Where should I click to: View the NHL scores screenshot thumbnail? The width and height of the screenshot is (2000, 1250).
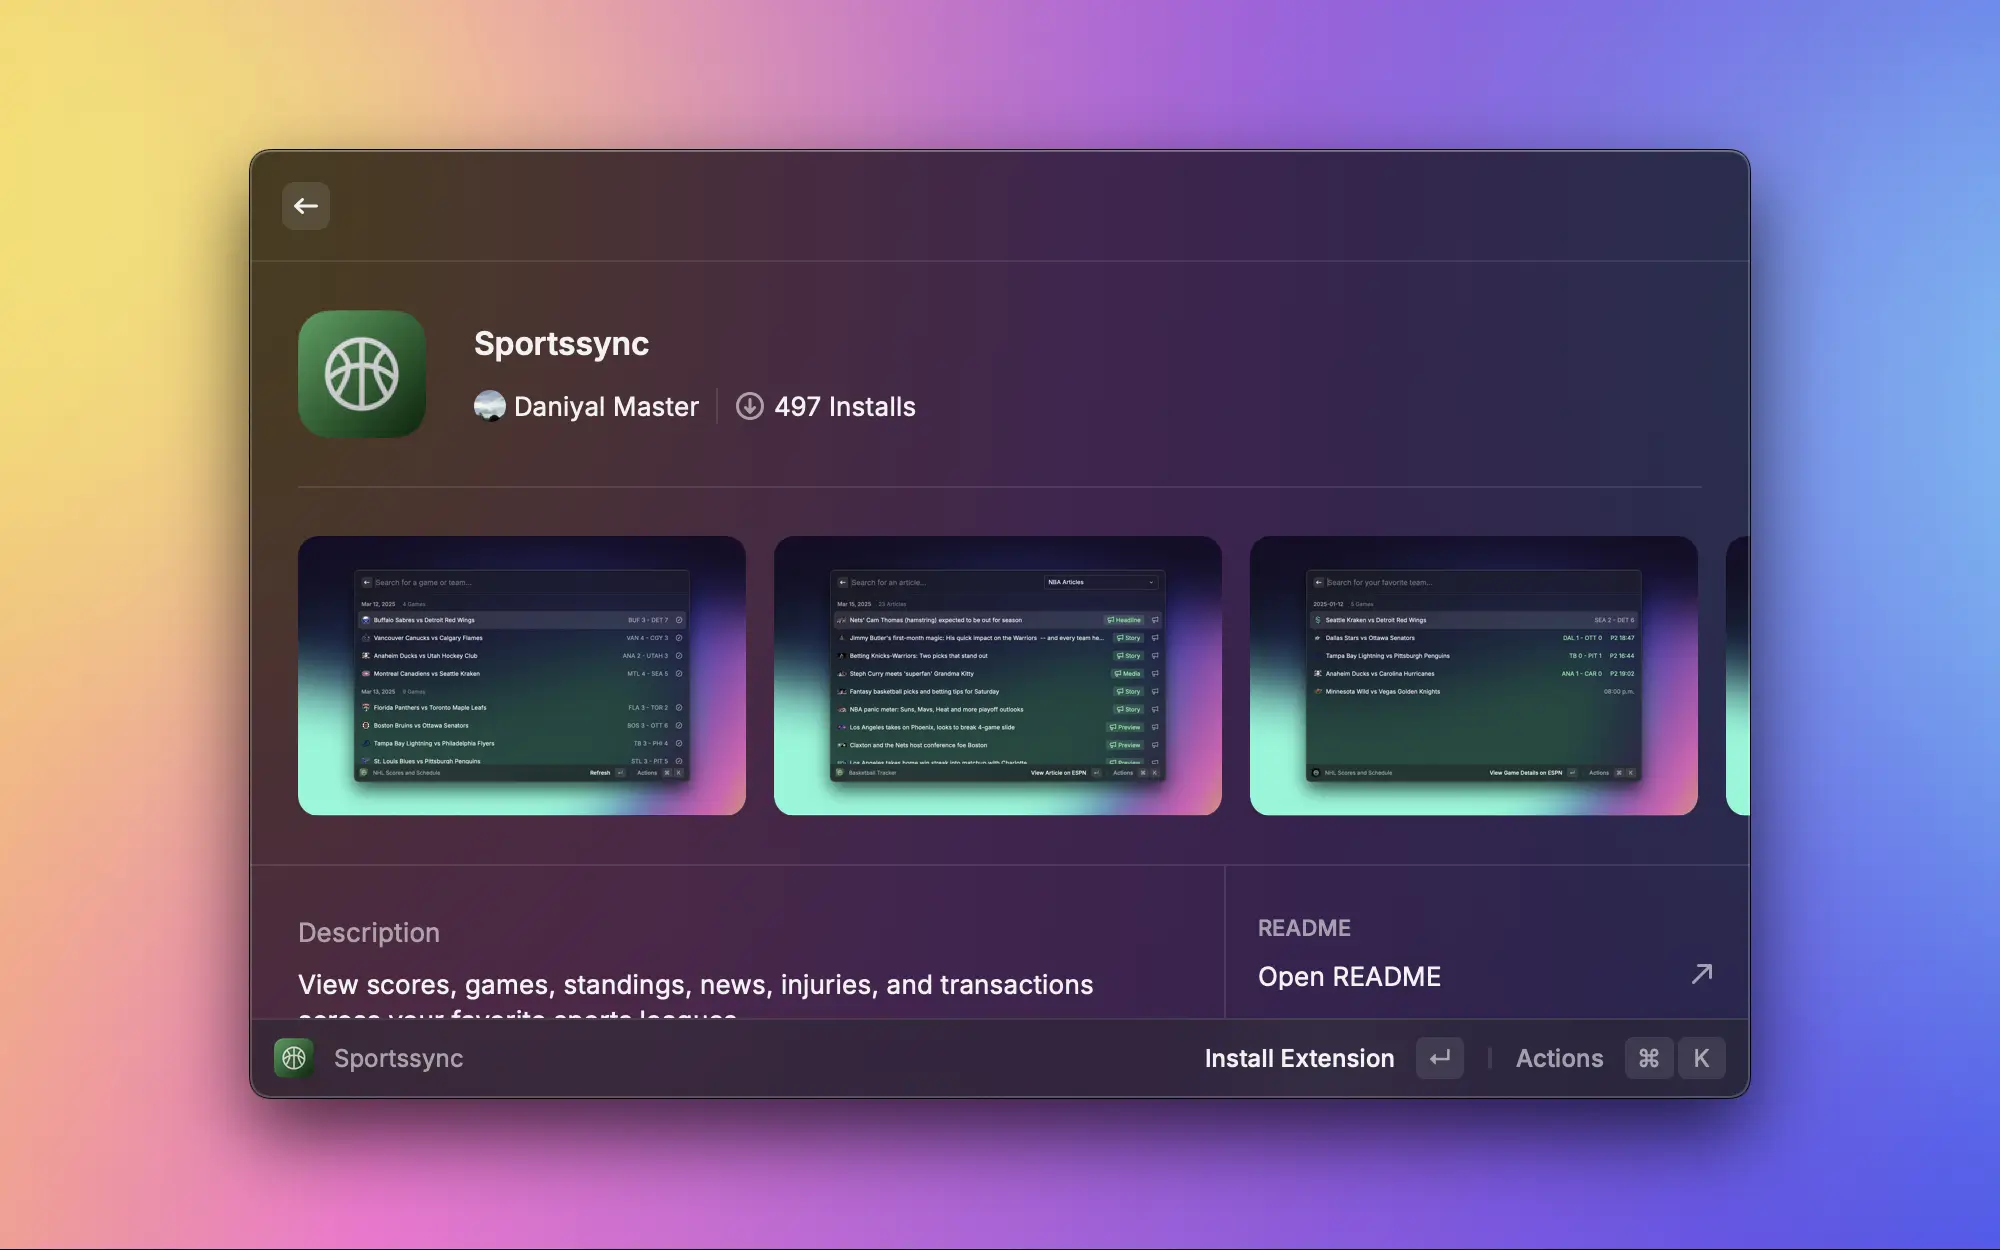[522, 676]
